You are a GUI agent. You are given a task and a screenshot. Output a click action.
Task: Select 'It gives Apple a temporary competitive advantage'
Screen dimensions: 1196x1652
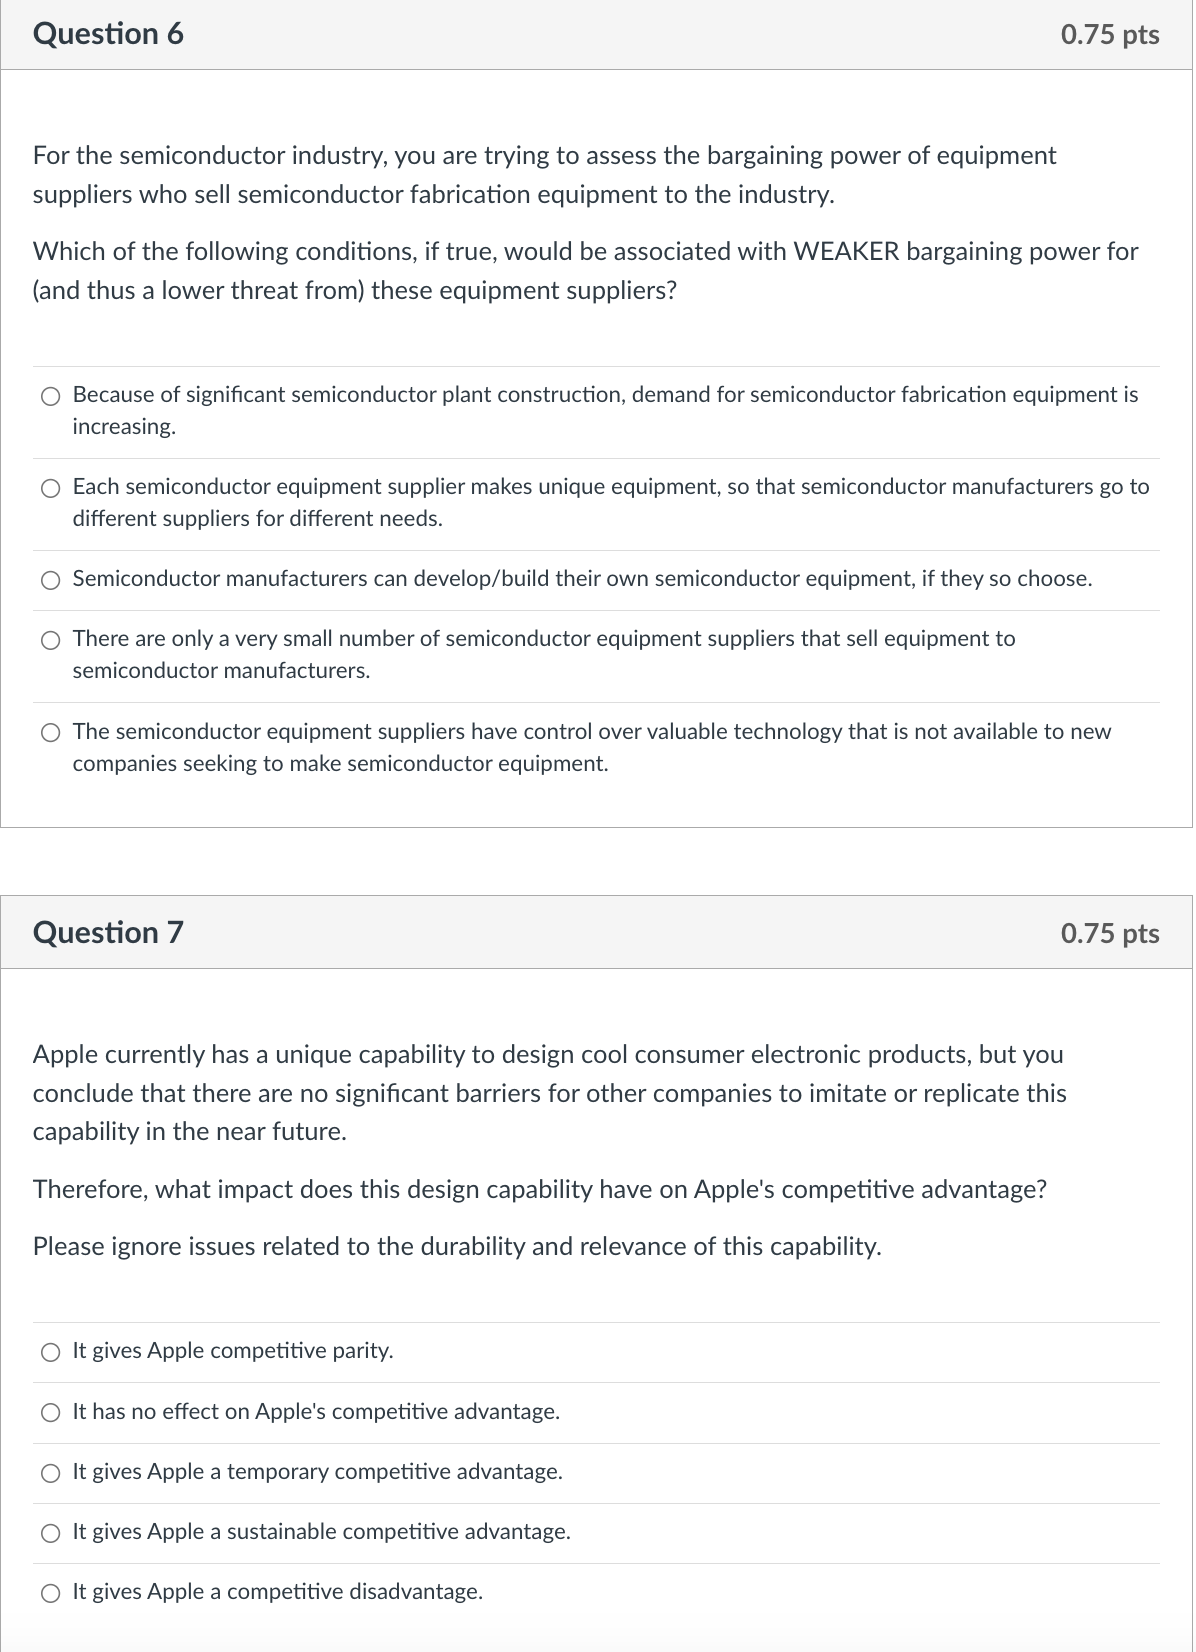click(50, 1473)
